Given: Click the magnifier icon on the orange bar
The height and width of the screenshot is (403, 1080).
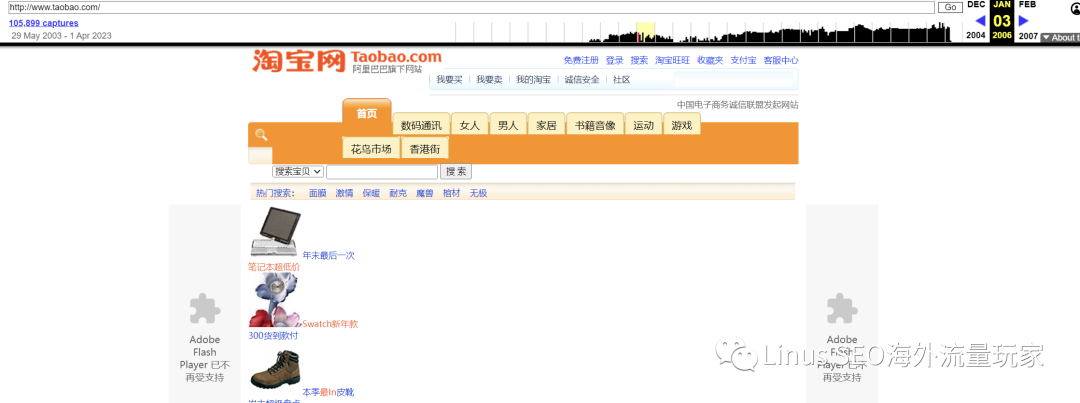Looking at the screenshot, I should 261,135.
